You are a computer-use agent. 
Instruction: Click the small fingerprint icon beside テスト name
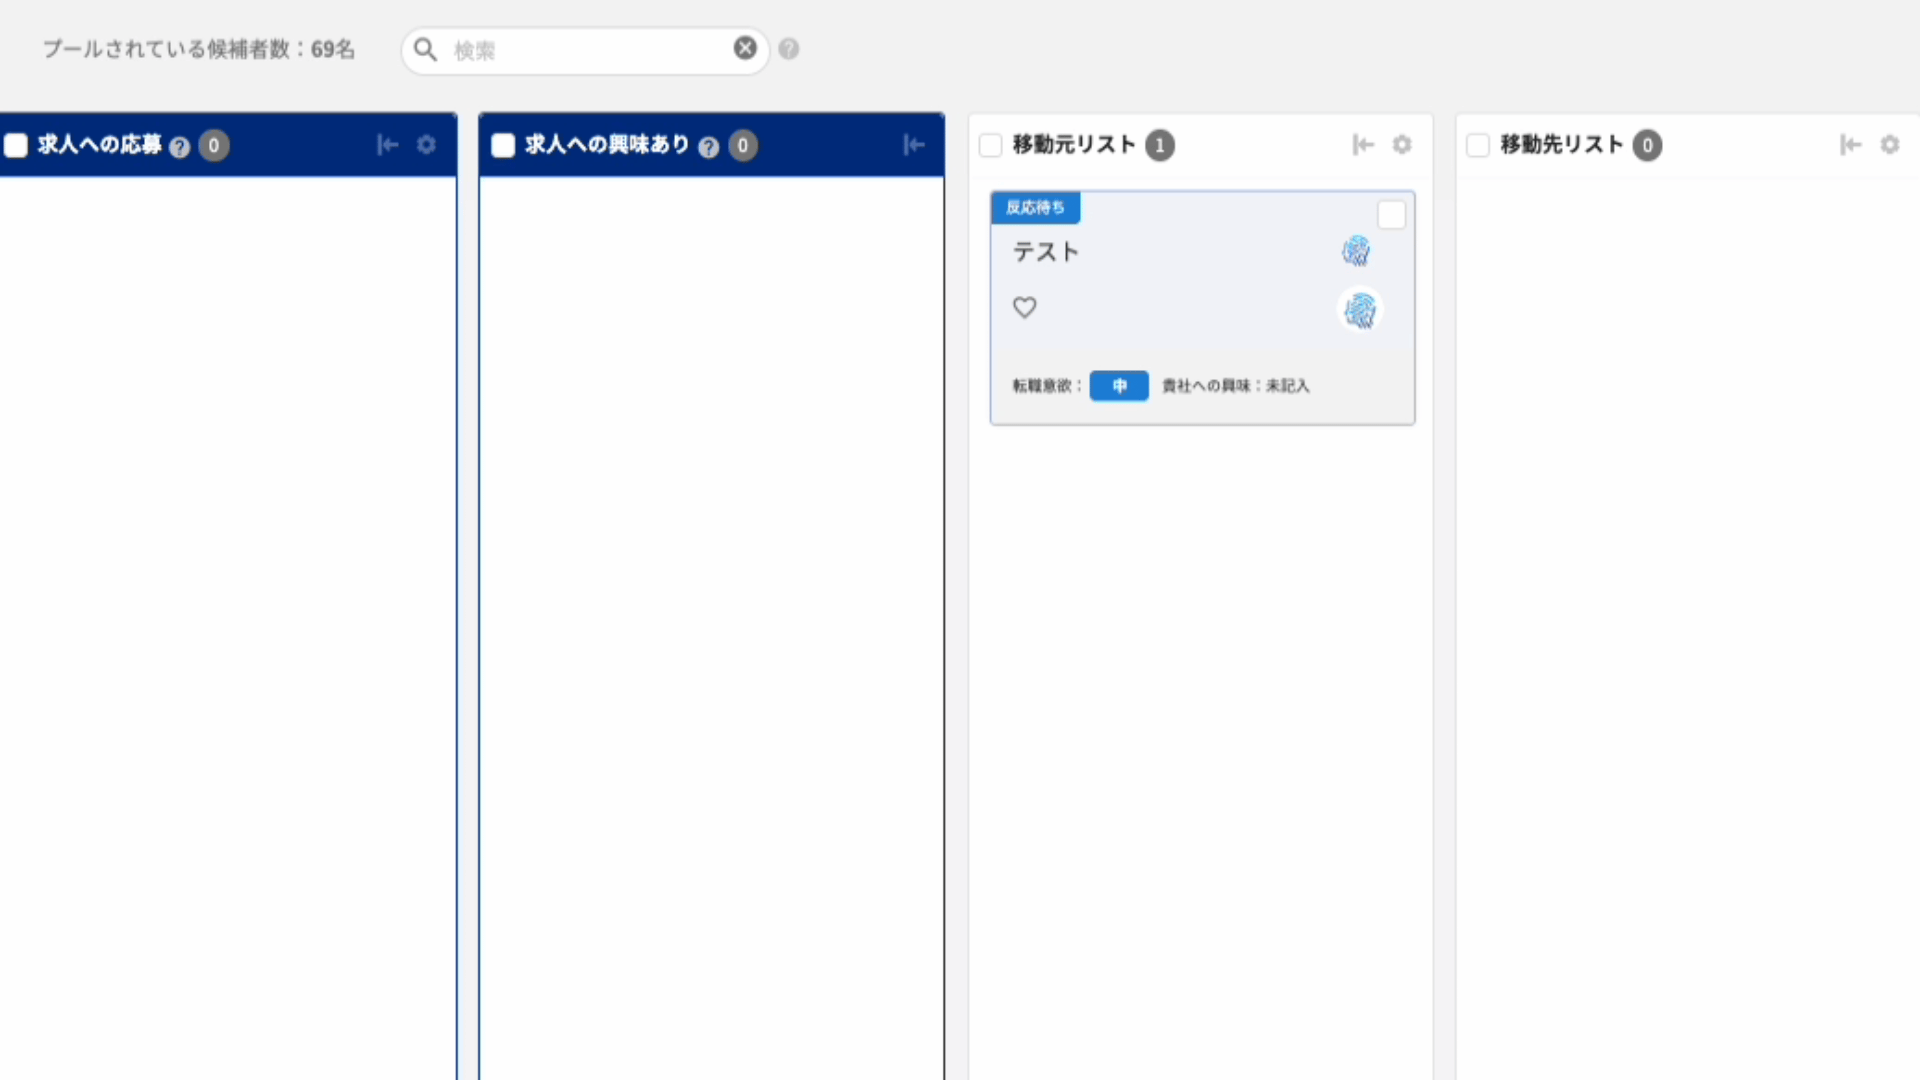(1356, 251)
